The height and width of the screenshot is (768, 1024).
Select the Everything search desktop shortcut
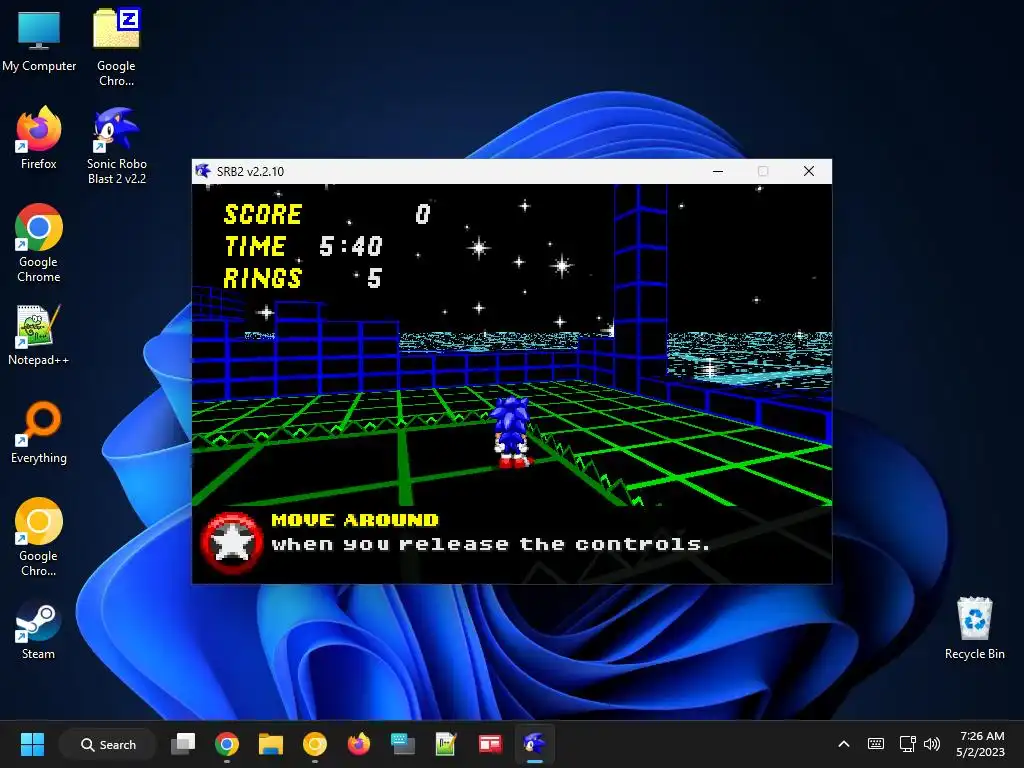[39, 432]
